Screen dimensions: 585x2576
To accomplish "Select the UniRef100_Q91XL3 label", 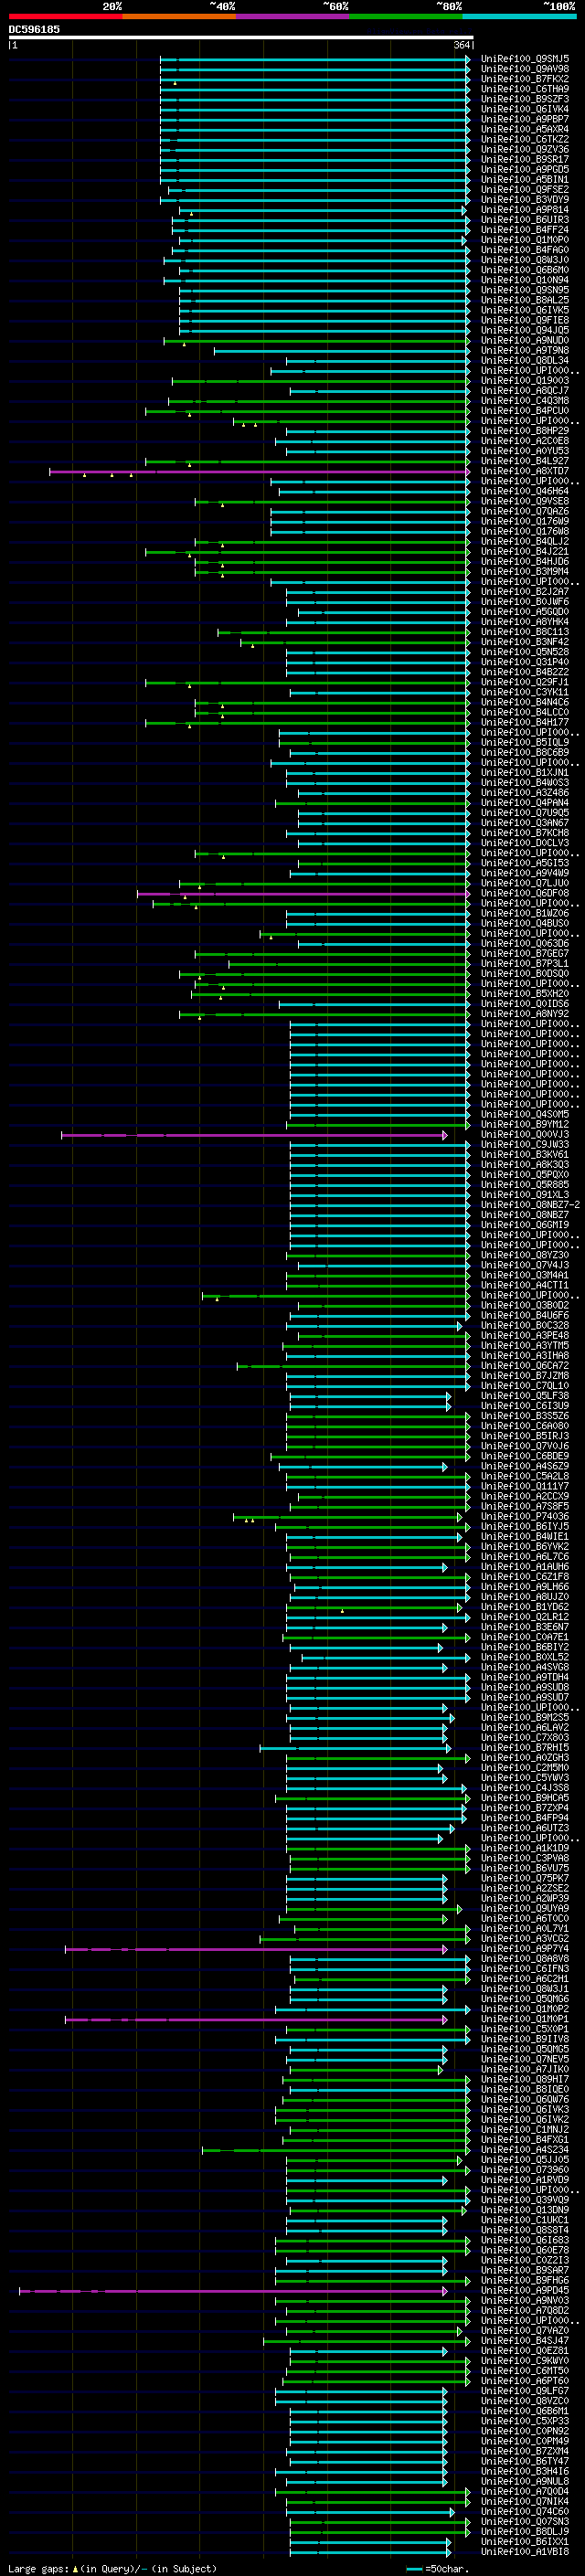I will [x=525, y=1194].
